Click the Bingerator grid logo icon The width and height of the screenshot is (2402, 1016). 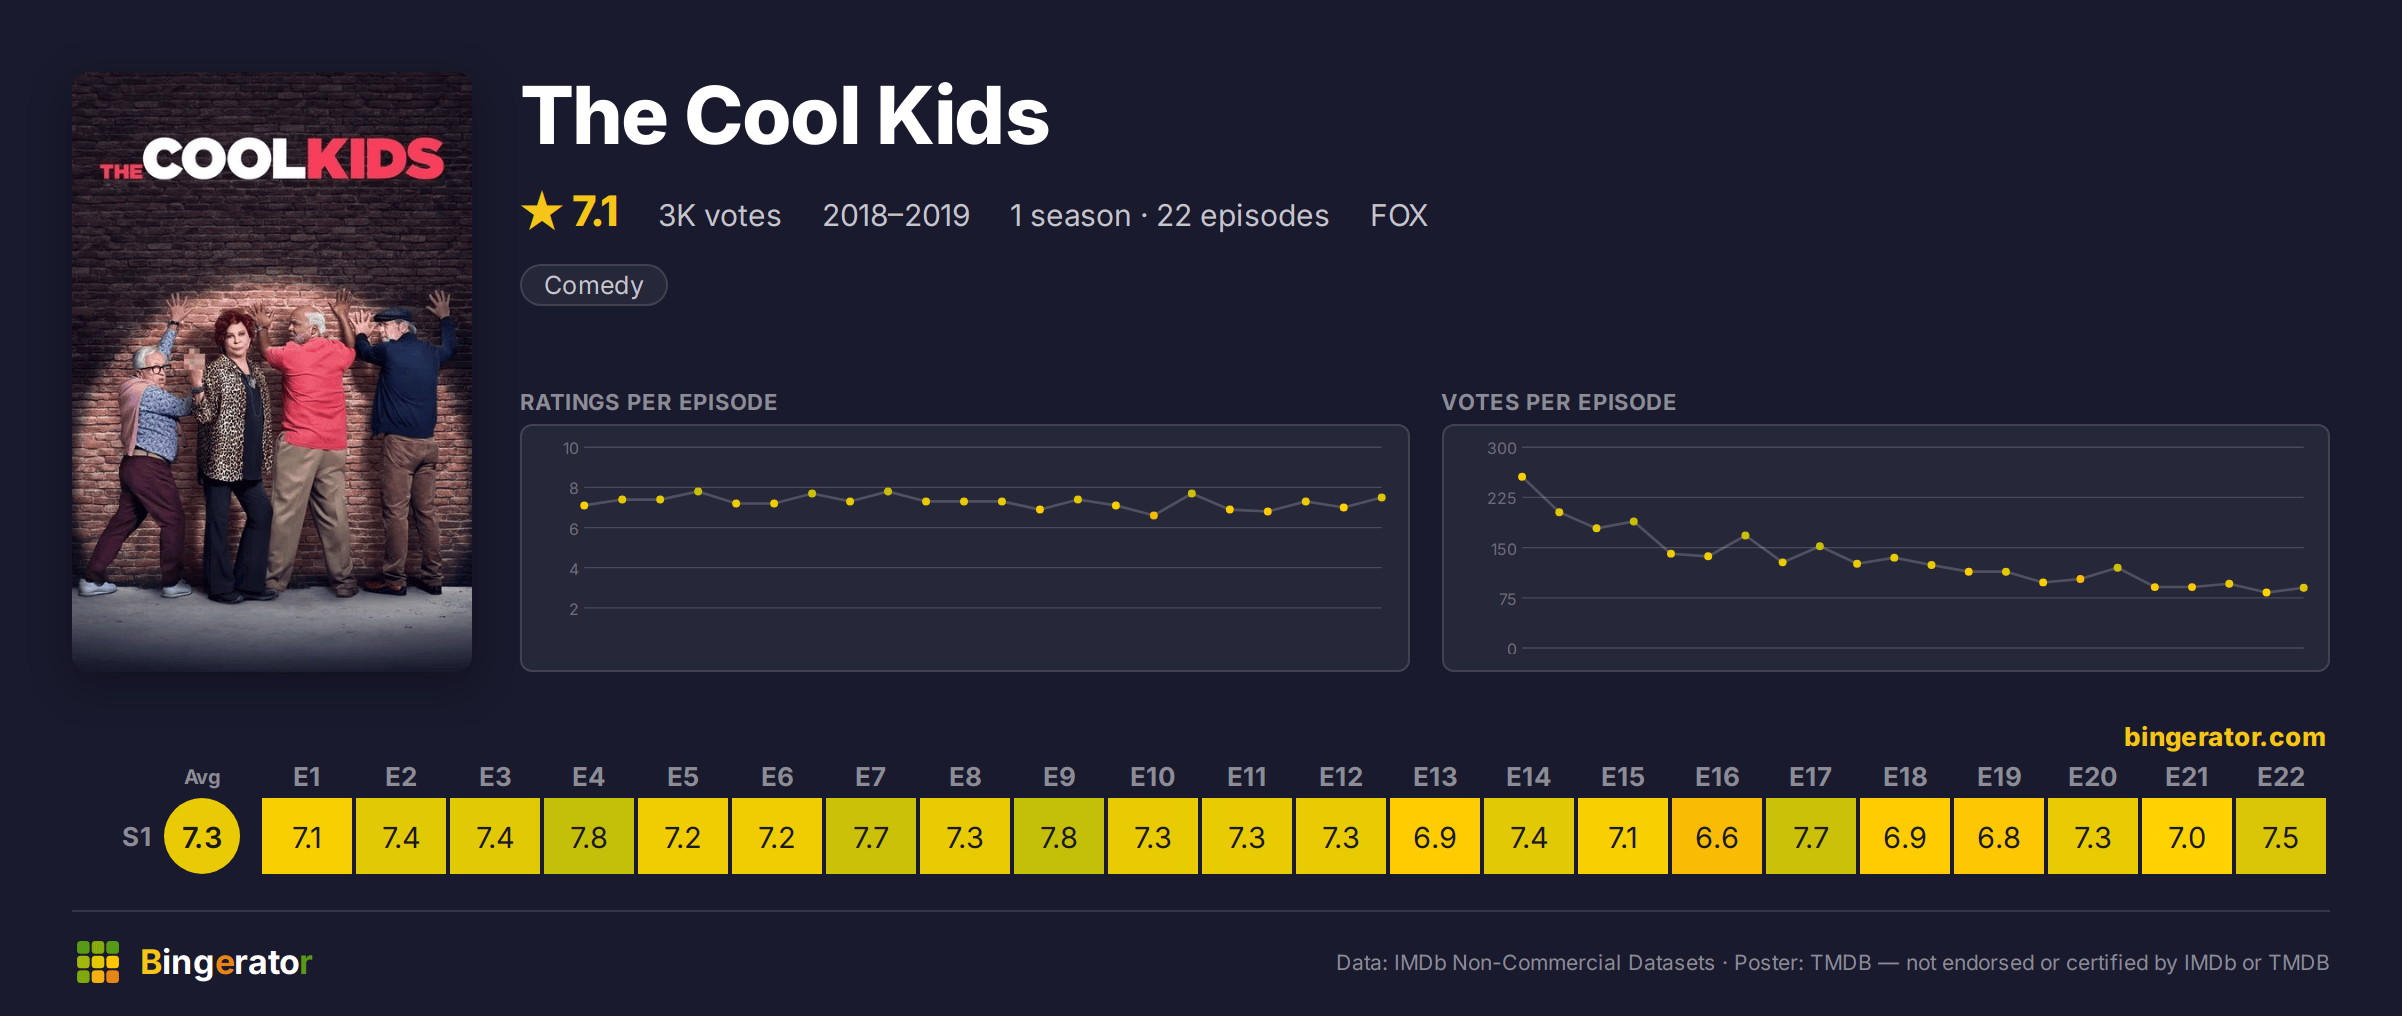(98, 962)
